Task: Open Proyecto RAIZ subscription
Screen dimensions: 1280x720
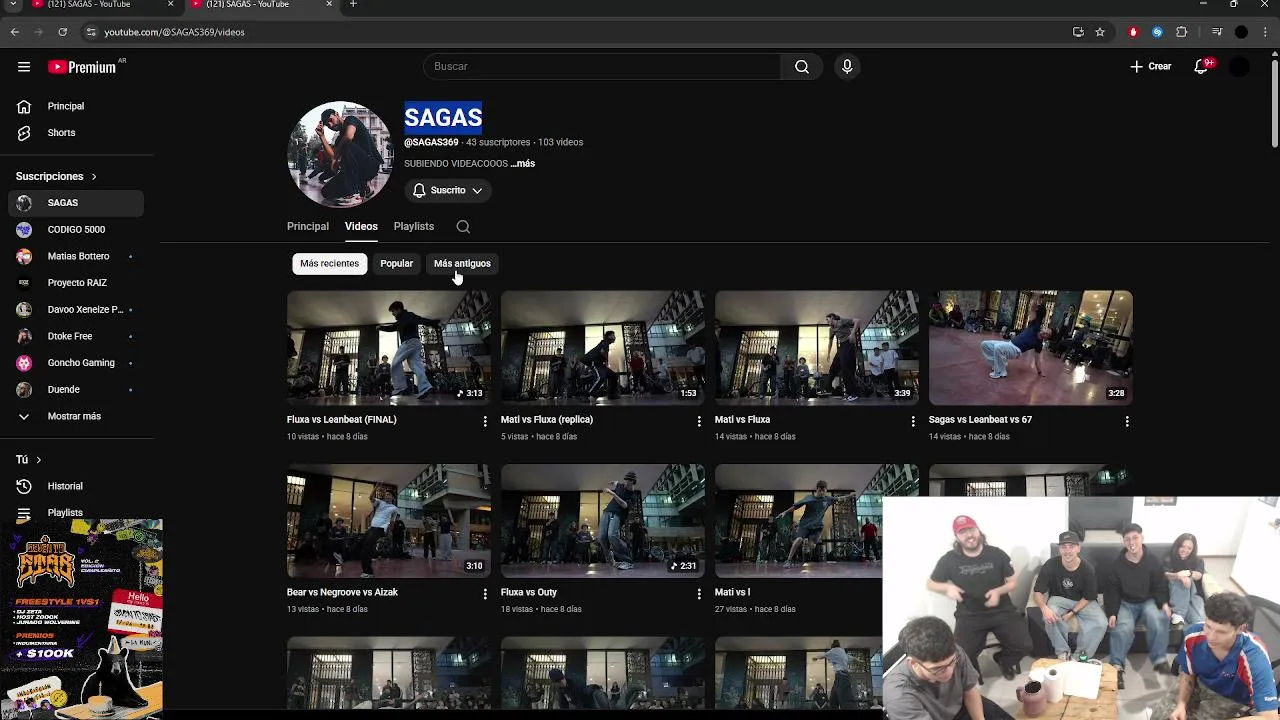Action: 76,283
